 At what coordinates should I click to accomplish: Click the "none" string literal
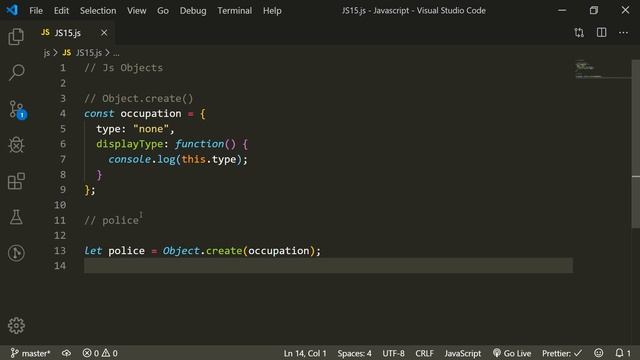[151, 129]
